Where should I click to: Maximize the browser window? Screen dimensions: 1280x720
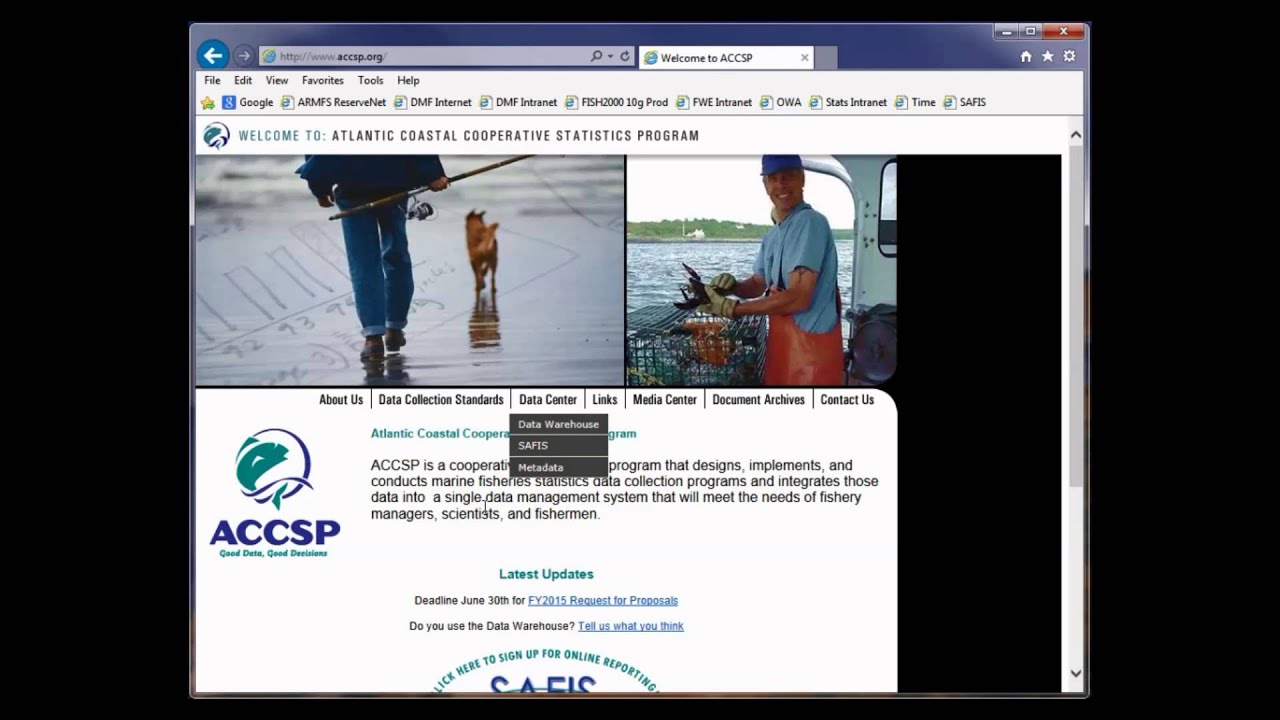(1030, 31)
